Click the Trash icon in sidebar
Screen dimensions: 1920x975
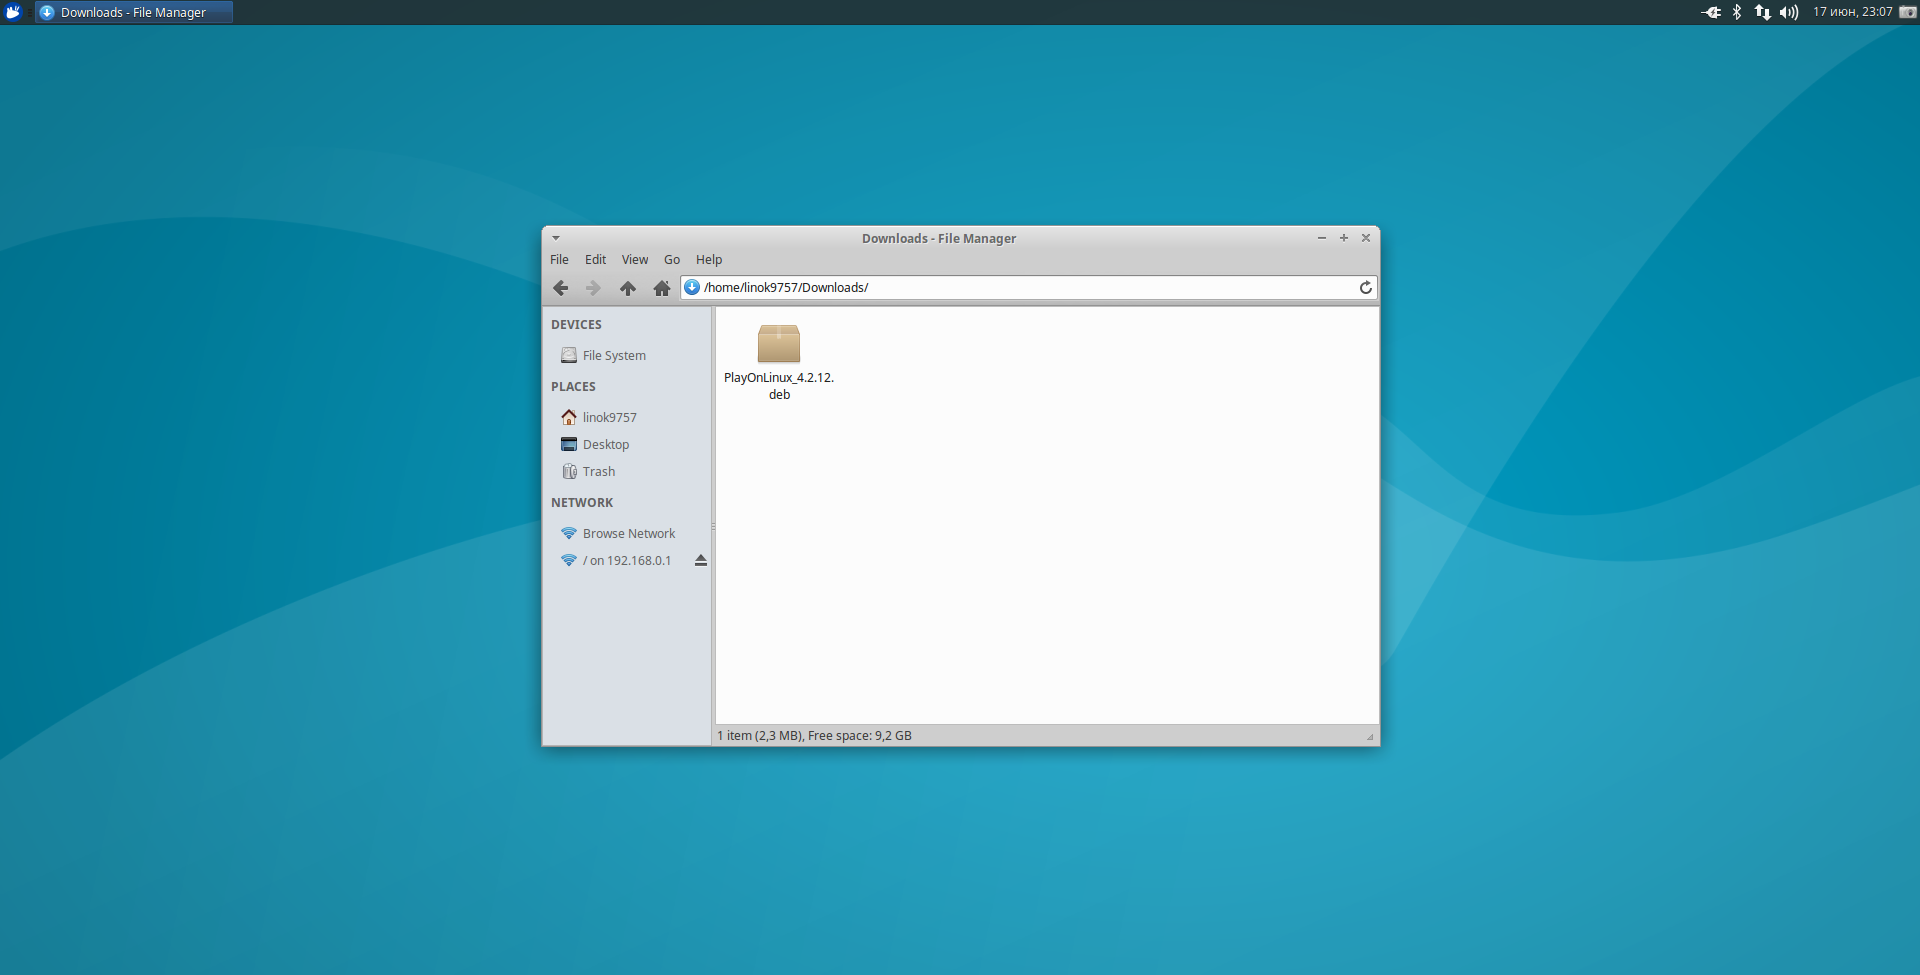pos(569,471)
